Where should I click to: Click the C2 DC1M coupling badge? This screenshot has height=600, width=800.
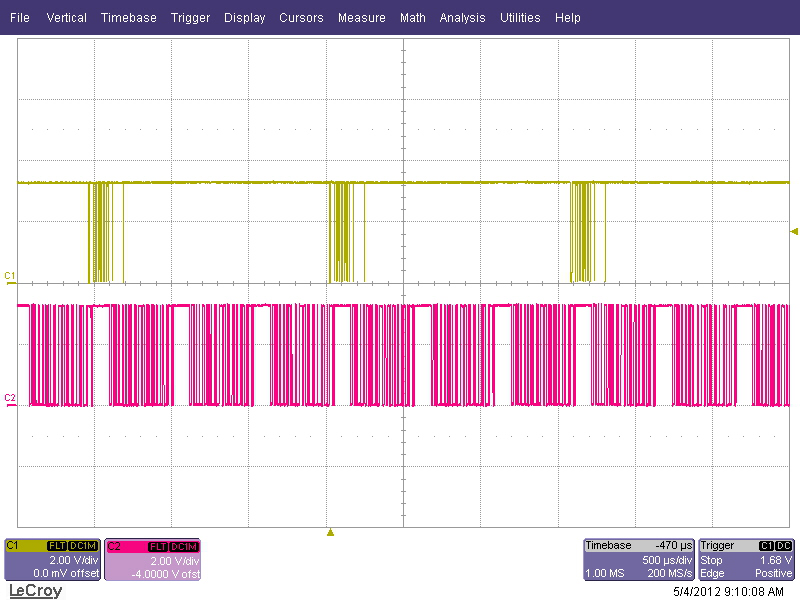[x=184, y=547]
